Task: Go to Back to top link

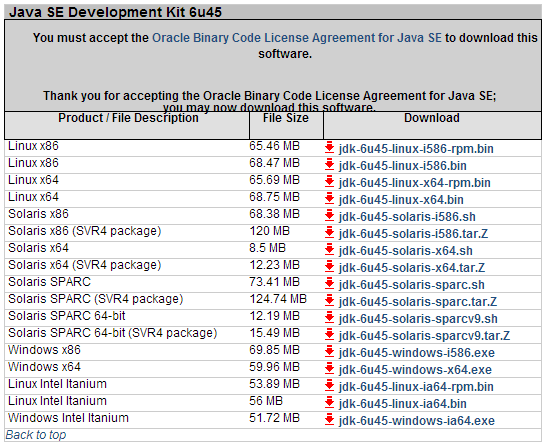Action: [x=36, y=435]
